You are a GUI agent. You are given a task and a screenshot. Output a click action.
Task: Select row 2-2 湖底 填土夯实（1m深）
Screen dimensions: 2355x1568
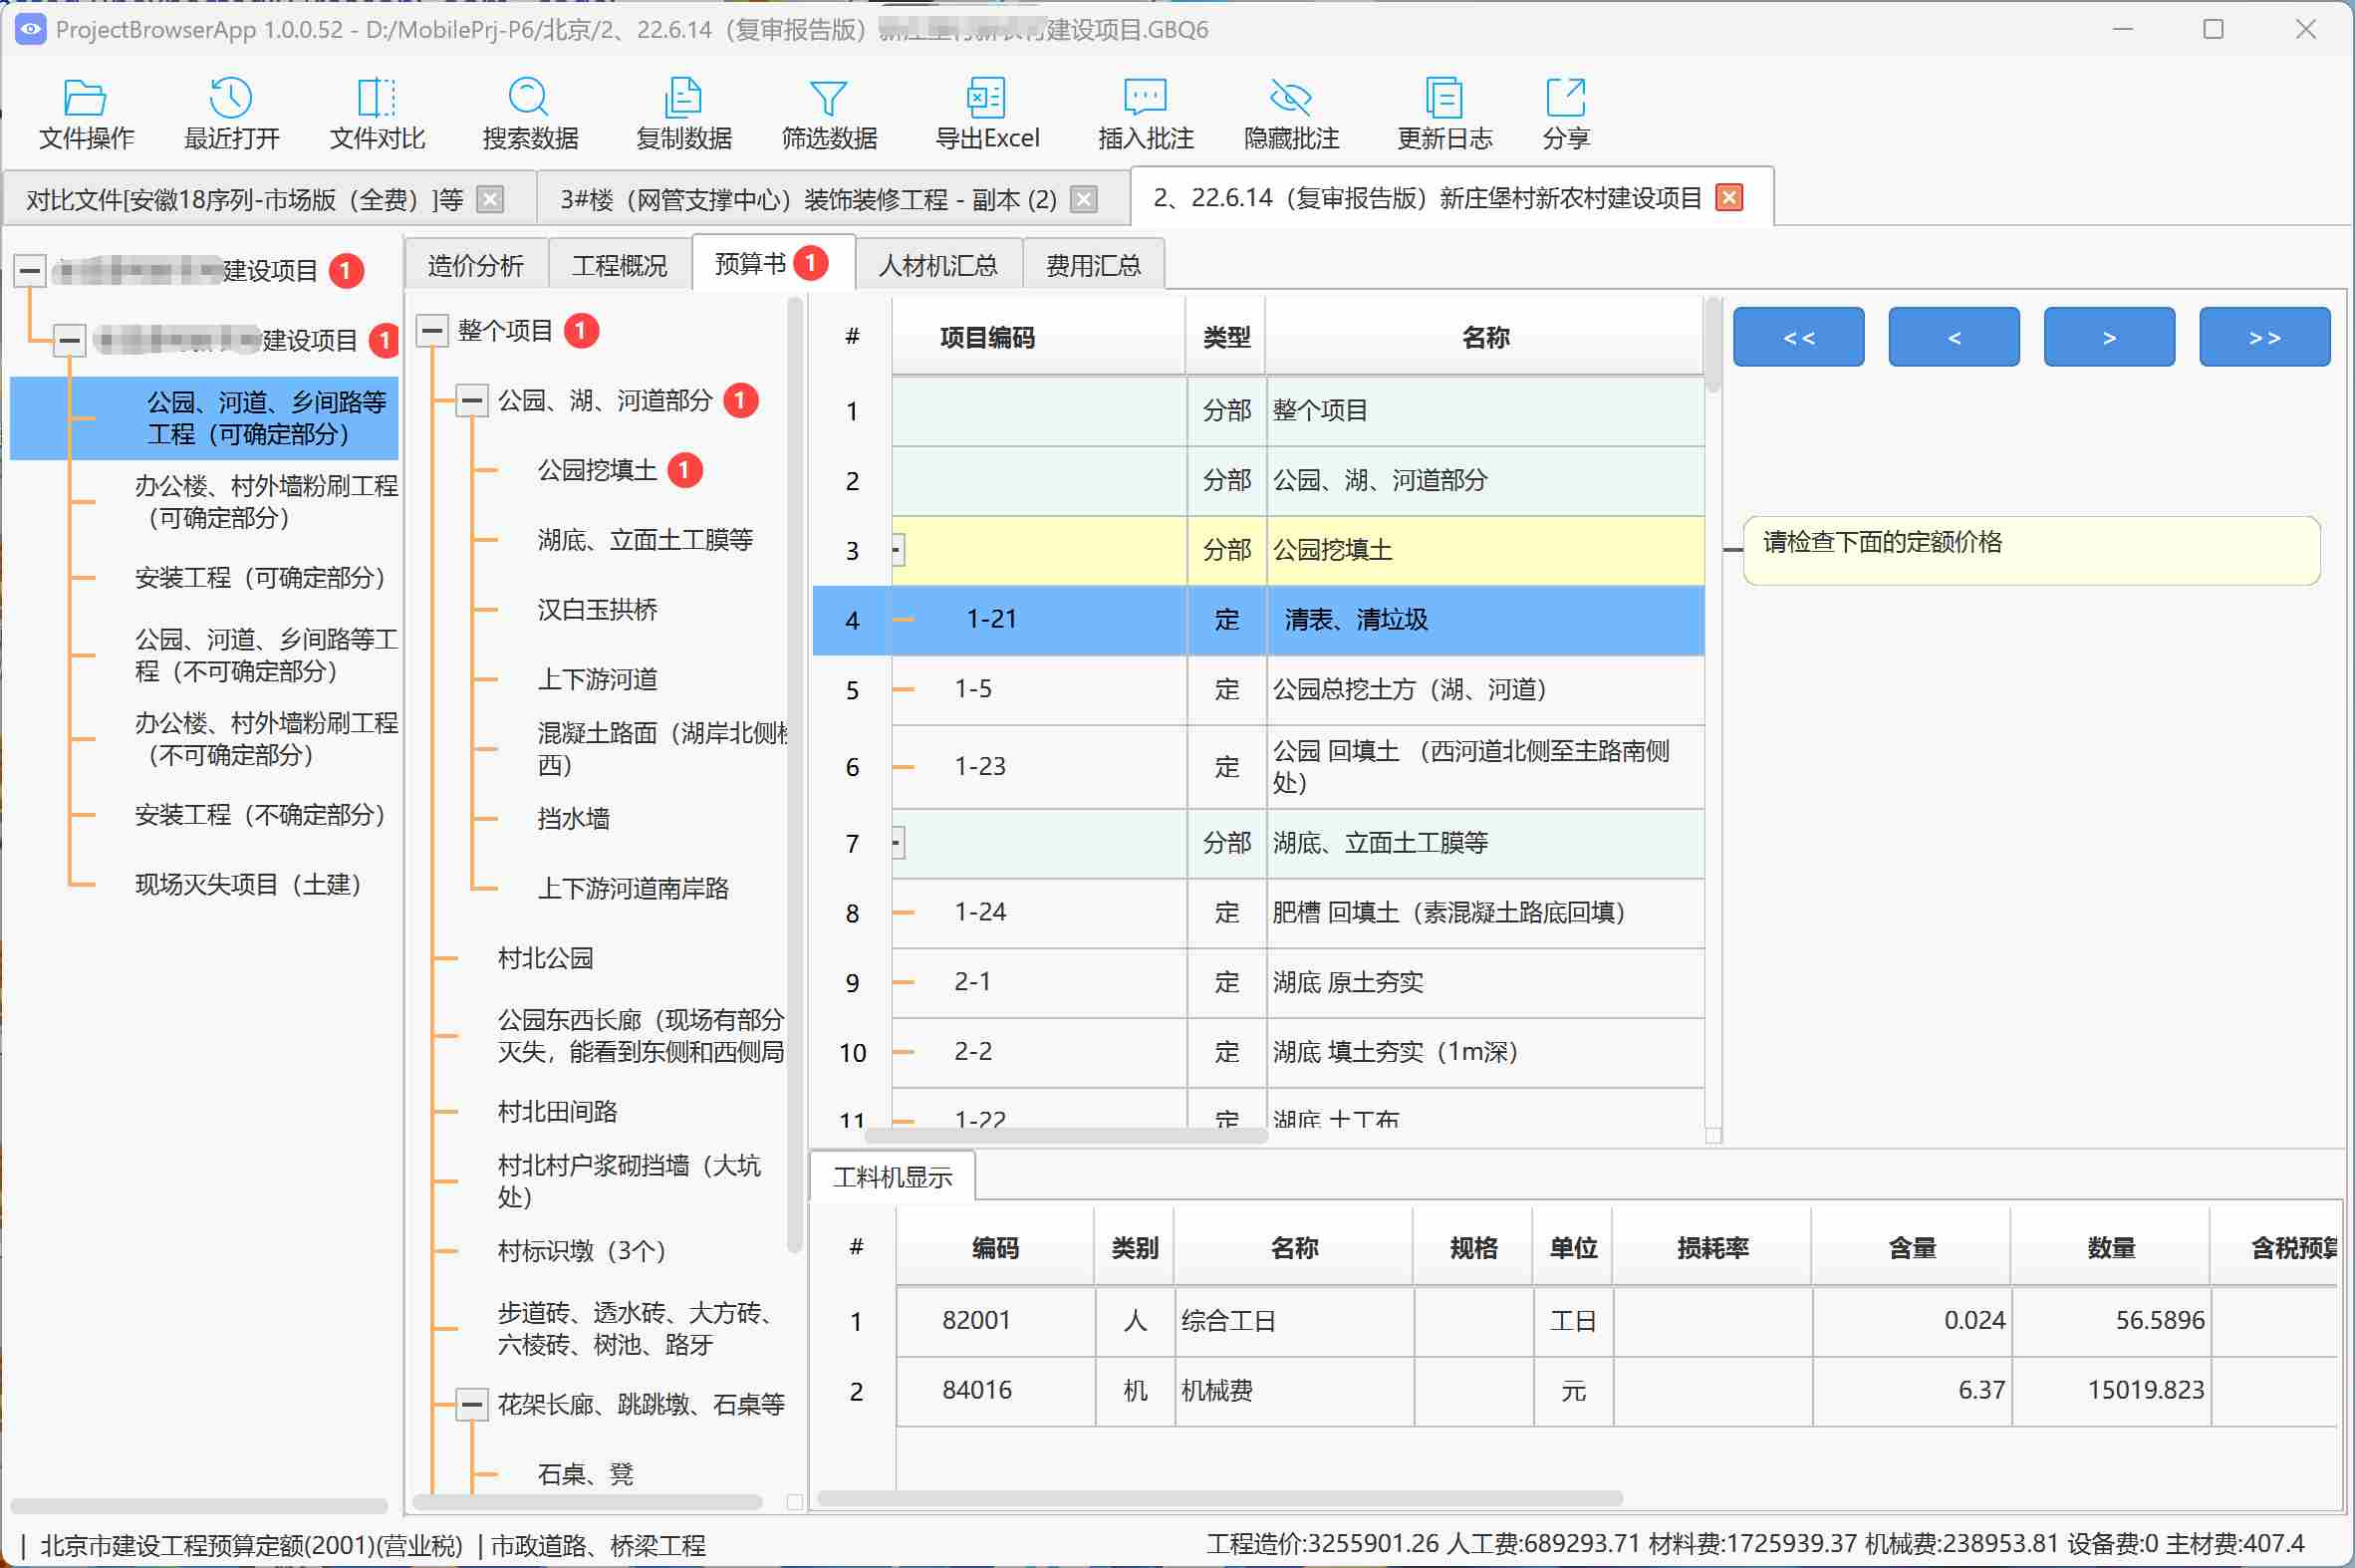pos(1258,1052)
